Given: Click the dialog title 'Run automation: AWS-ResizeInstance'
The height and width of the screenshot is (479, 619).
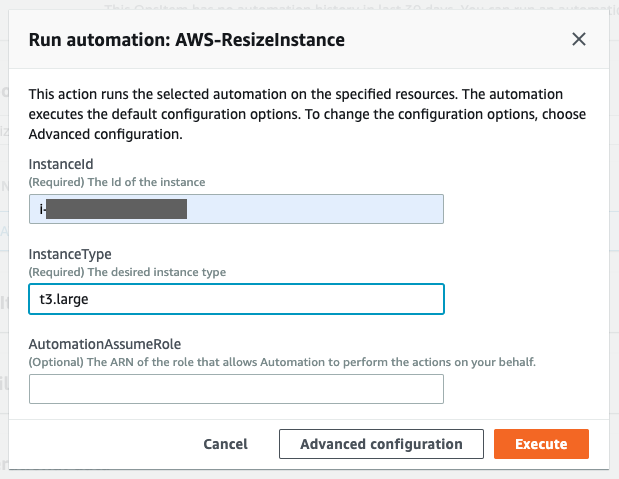Looking at the screenshot, I should 187,40.
